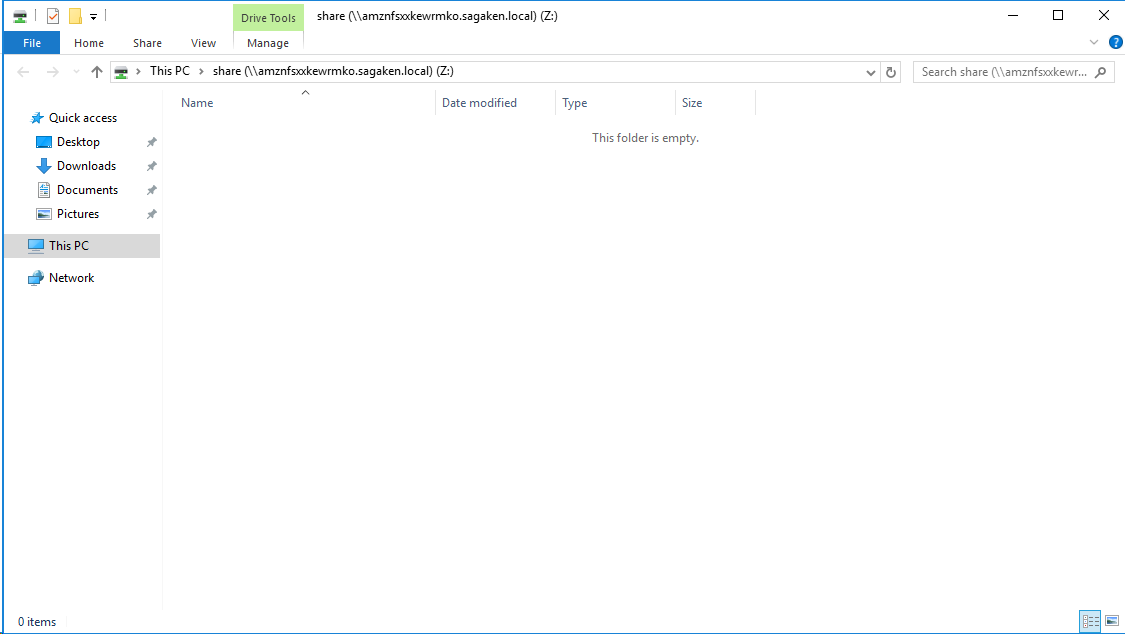
Task: Click the share (Z:) breadcrumb in address bar
Action: tap(333, 71)
